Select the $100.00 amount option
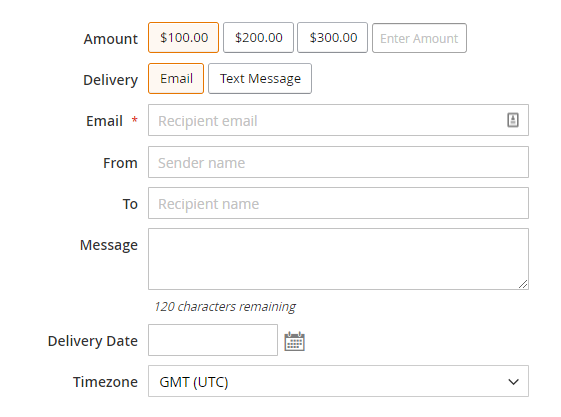The height and width of the screenshot is (417, 561). (184, 38)
